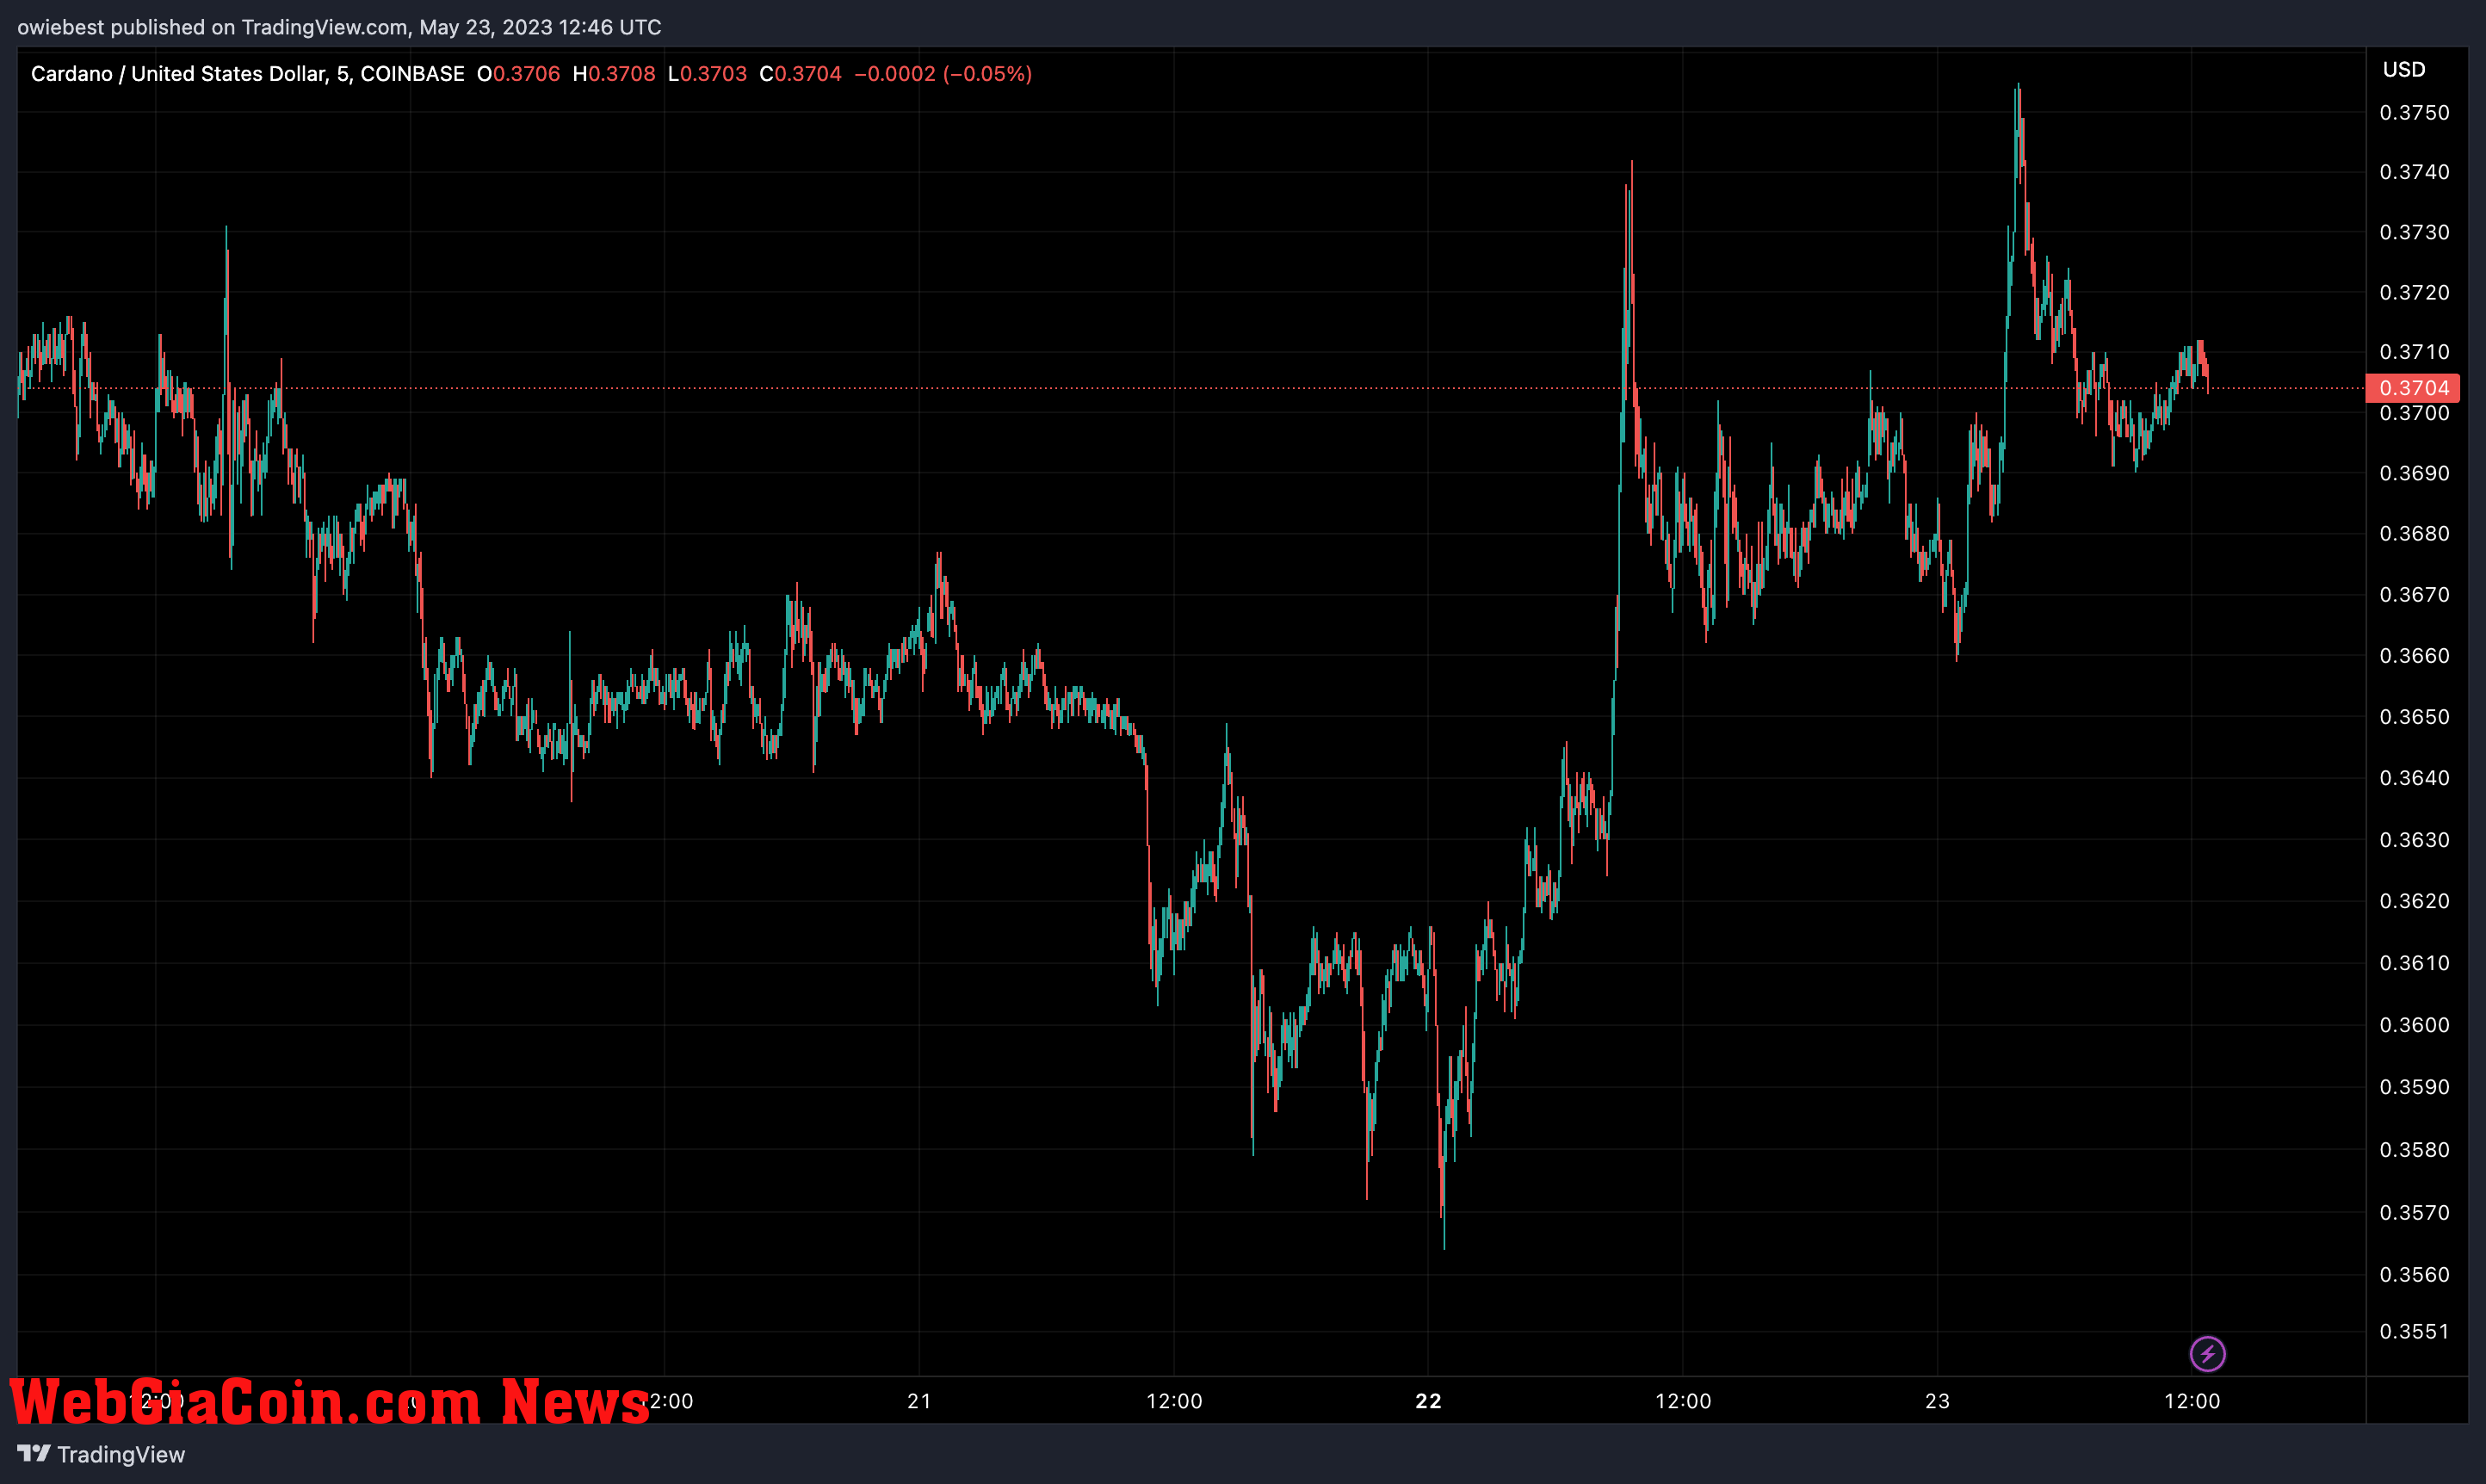
Task: Click the 12:00 label between 22 and 23
Action: (1683, 1401)
